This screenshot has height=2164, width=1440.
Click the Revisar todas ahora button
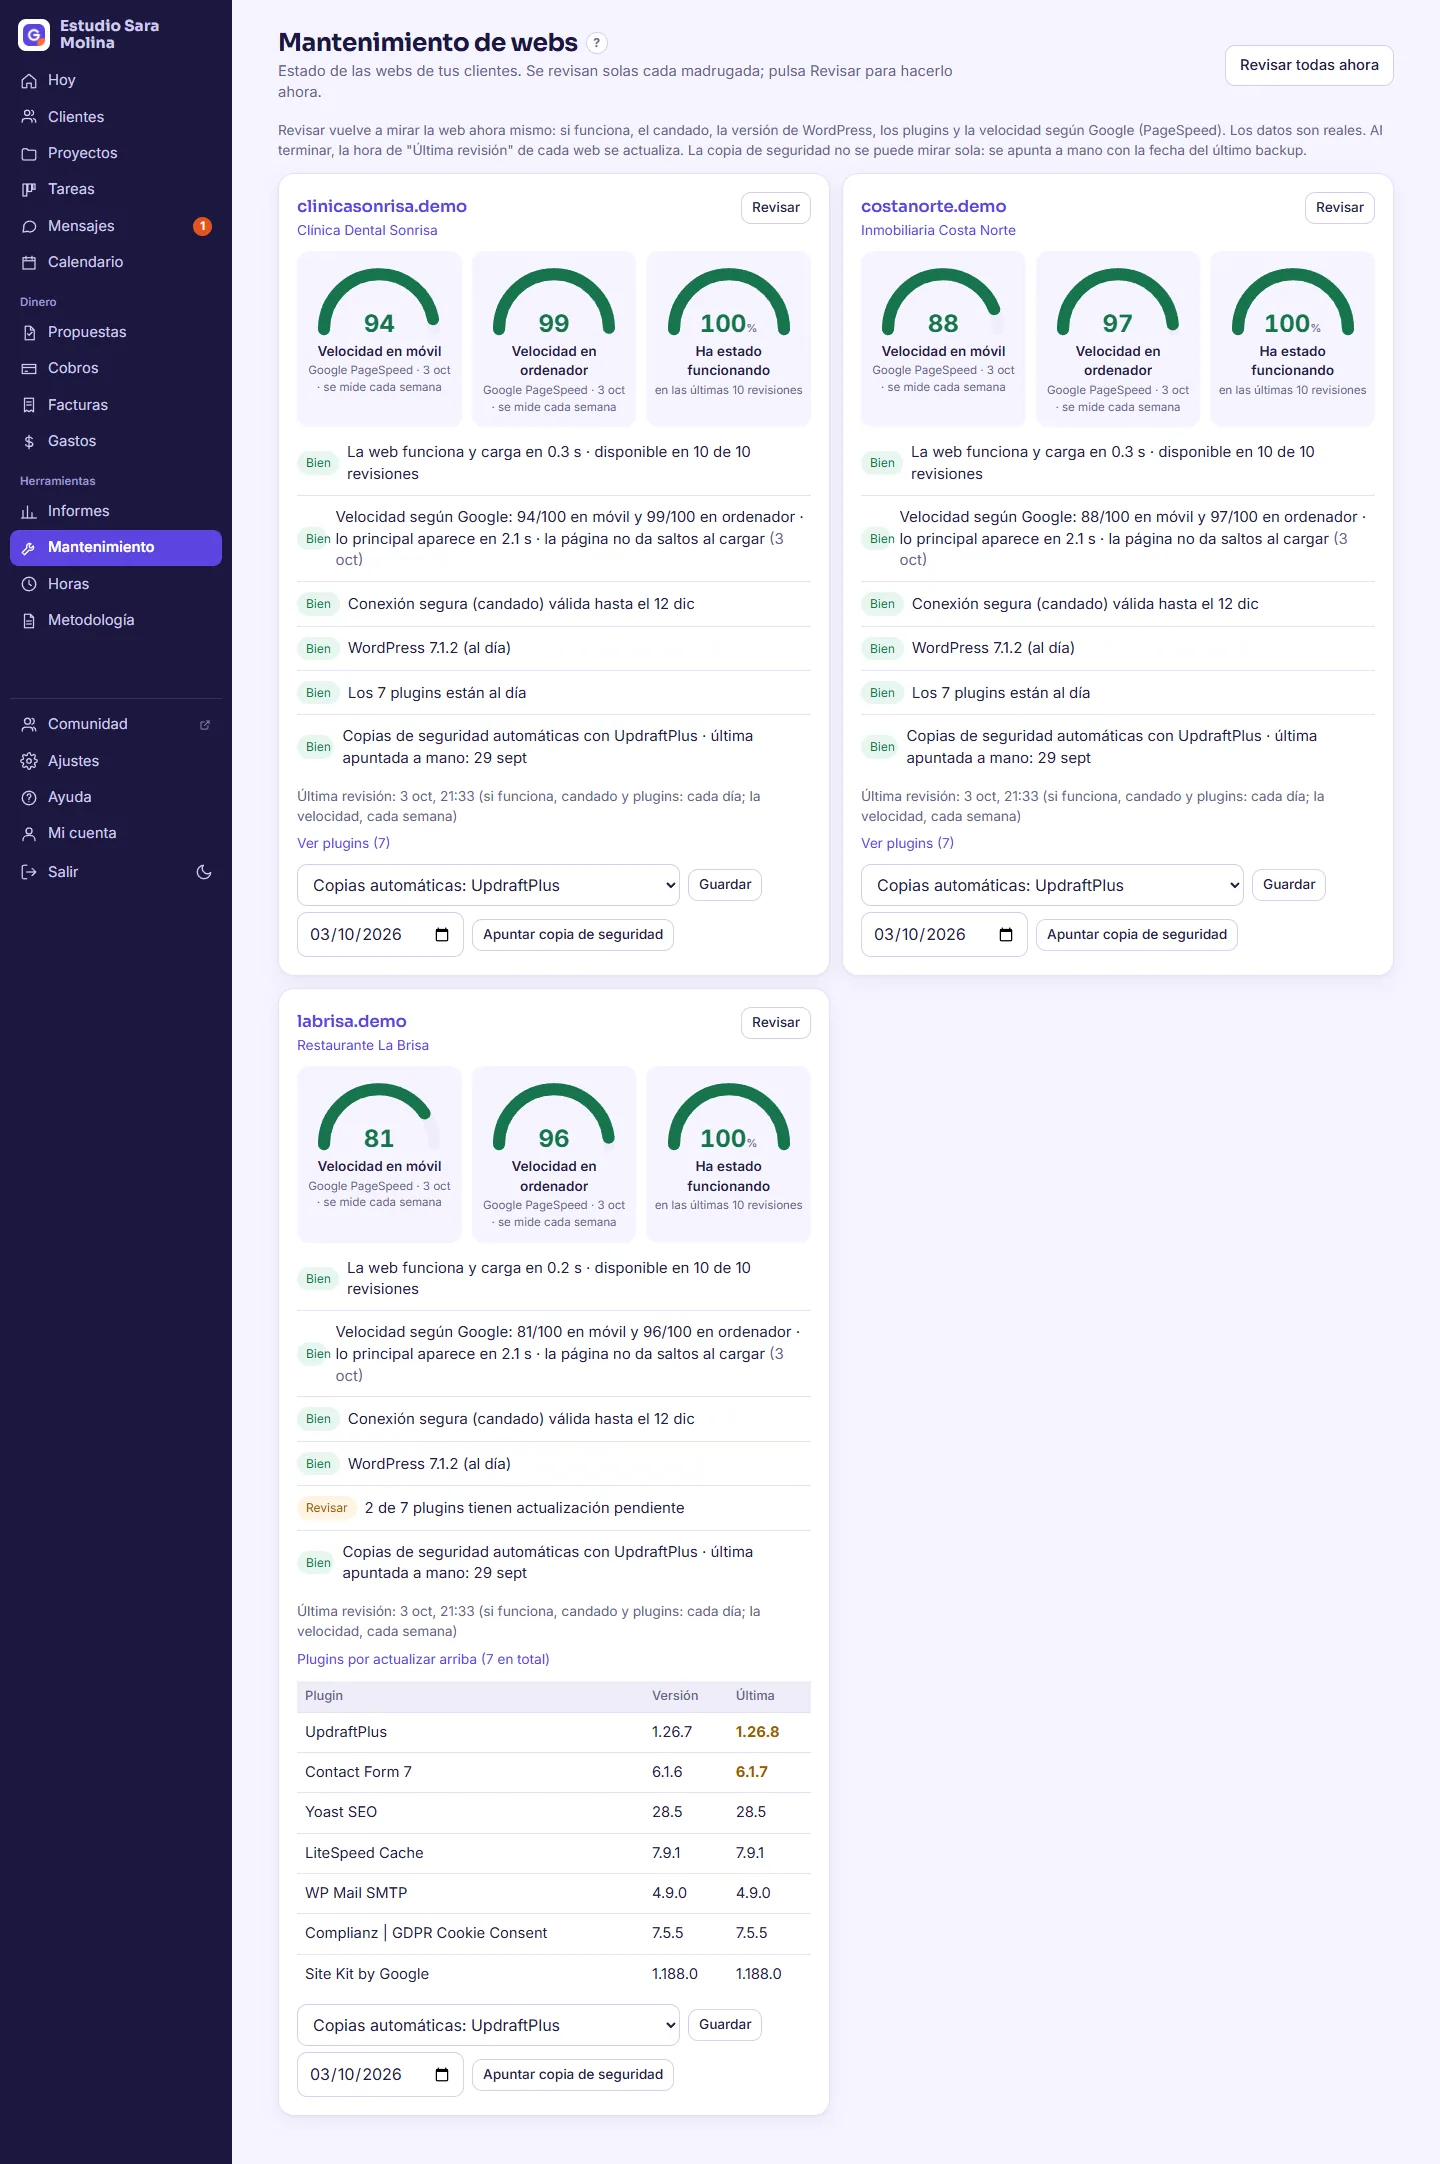(1309, 65)
